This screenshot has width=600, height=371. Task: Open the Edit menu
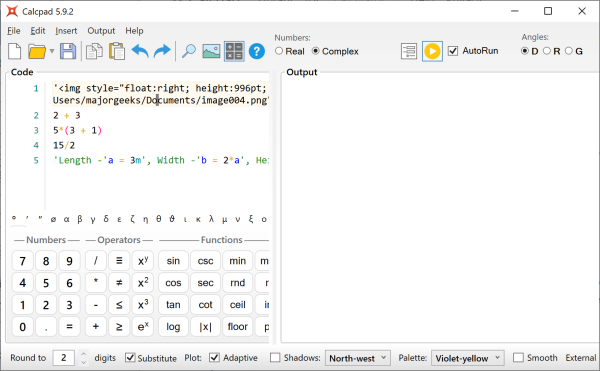tap(38, 31)
